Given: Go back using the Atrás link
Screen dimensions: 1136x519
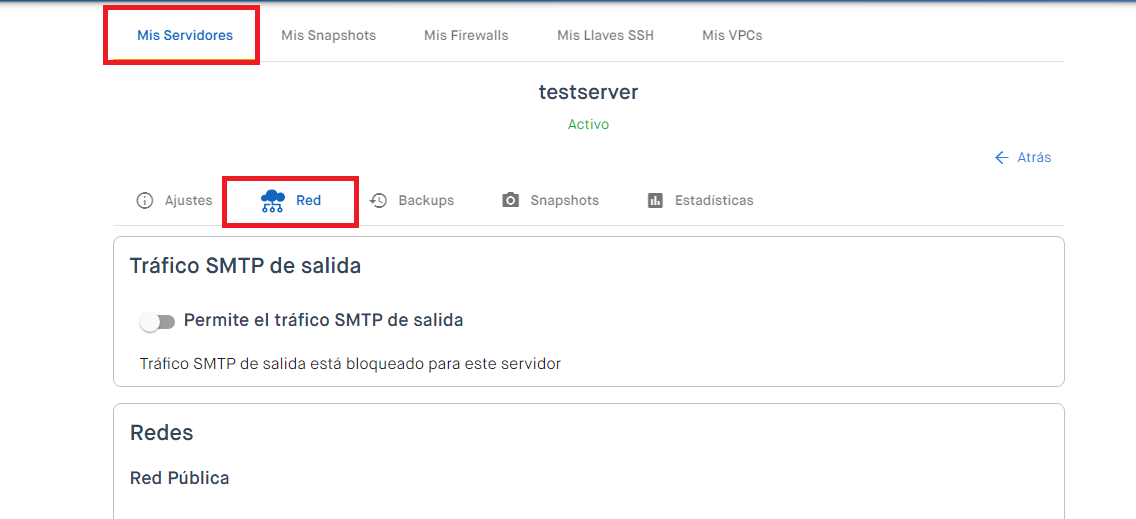Looking at the screenshot, I should (x=1034, y=157).
